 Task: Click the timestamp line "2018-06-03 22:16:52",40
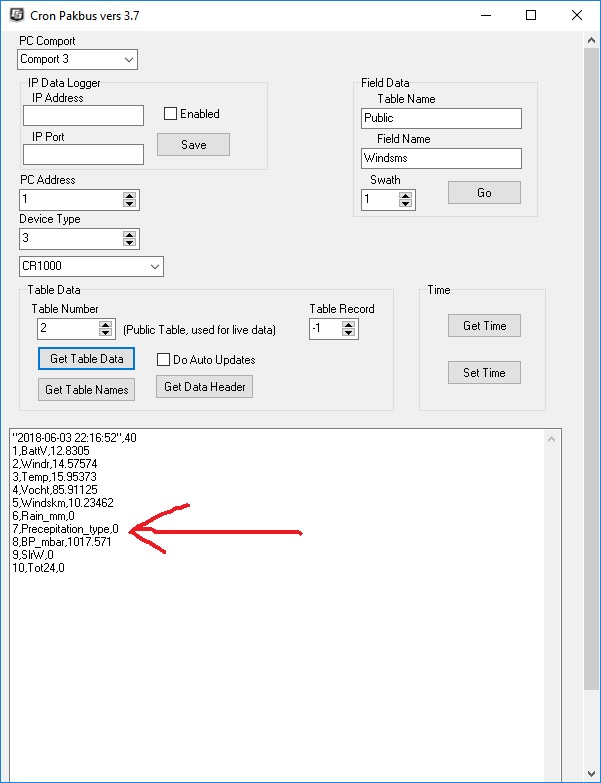click(x=74, y=438)
